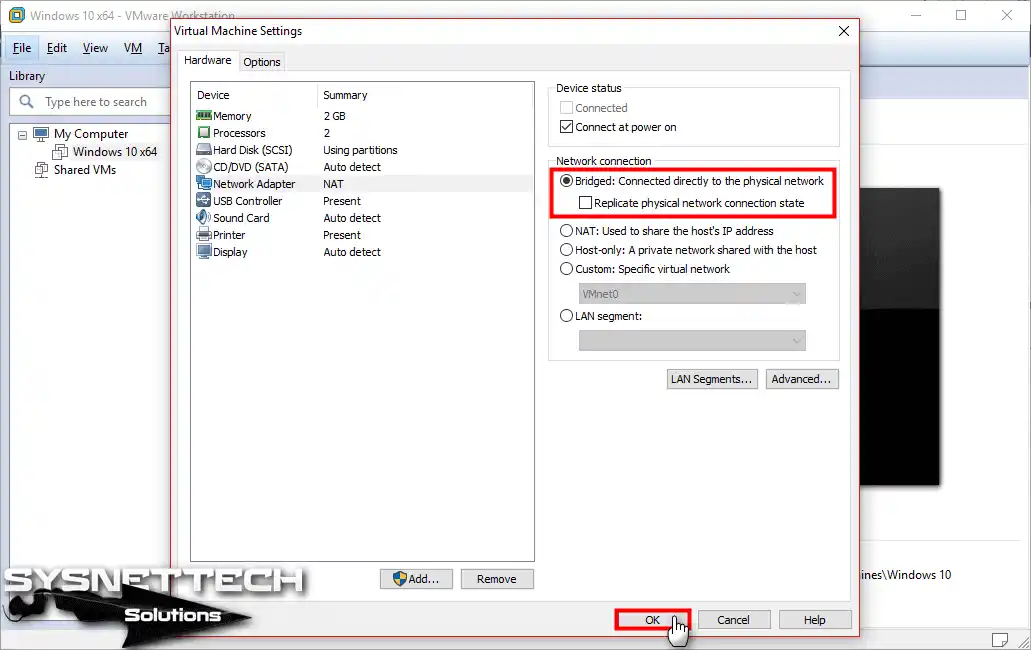1031x650 pixels.
Task: Toggle Connect at power on checkbox
Action: coord(566,127)
